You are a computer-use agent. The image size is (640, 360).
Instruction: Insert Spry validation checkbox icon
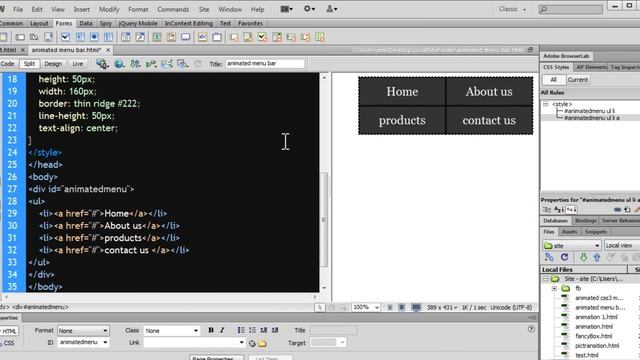[x=262, y=37]
